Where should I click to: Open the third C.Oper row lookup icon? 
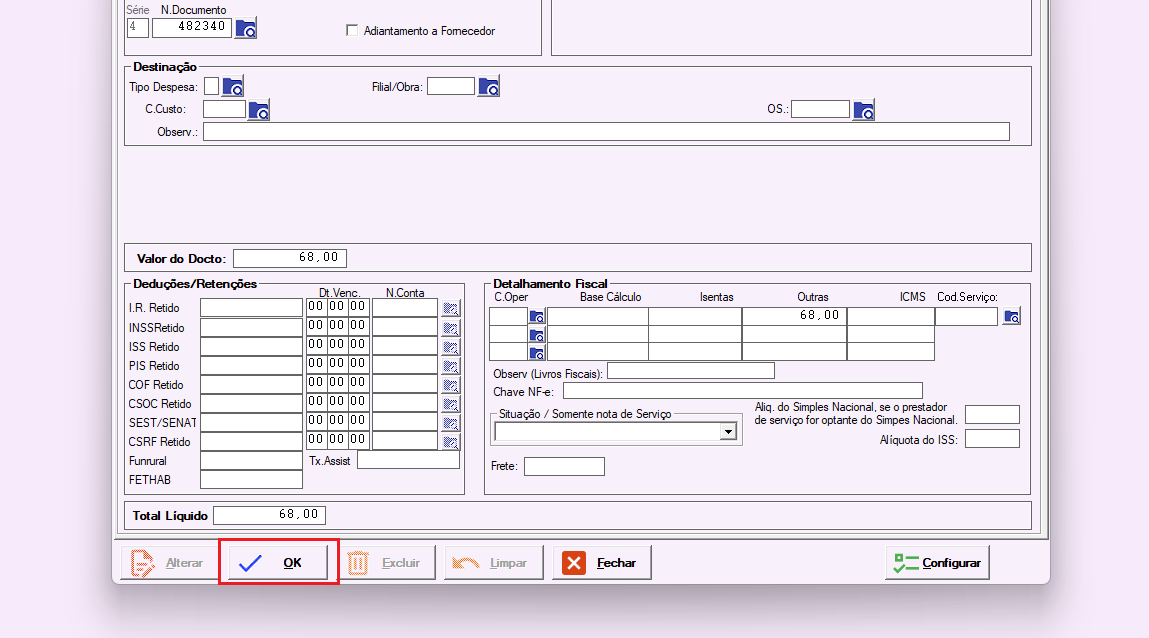537,353
